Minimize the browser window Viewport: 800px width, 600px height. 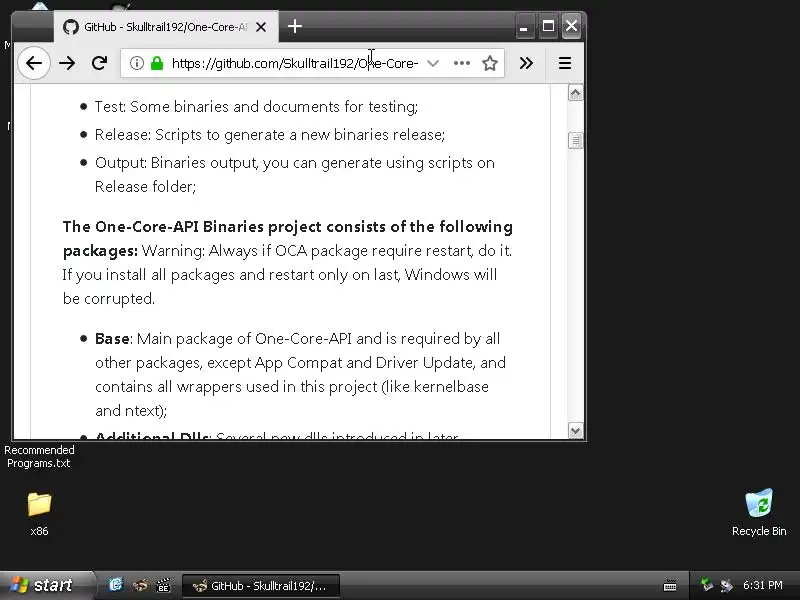pos(524,27)
